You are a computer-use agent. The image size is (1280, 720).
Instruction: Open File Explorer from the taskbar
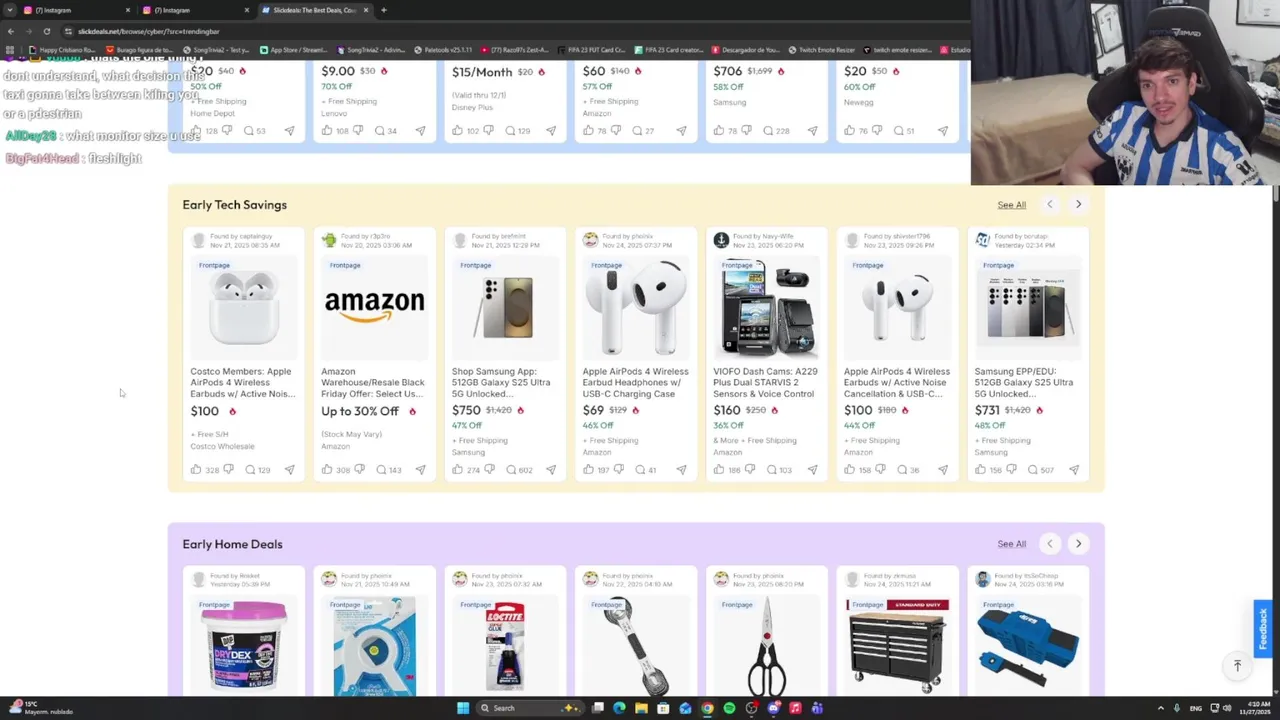(641, 708)
